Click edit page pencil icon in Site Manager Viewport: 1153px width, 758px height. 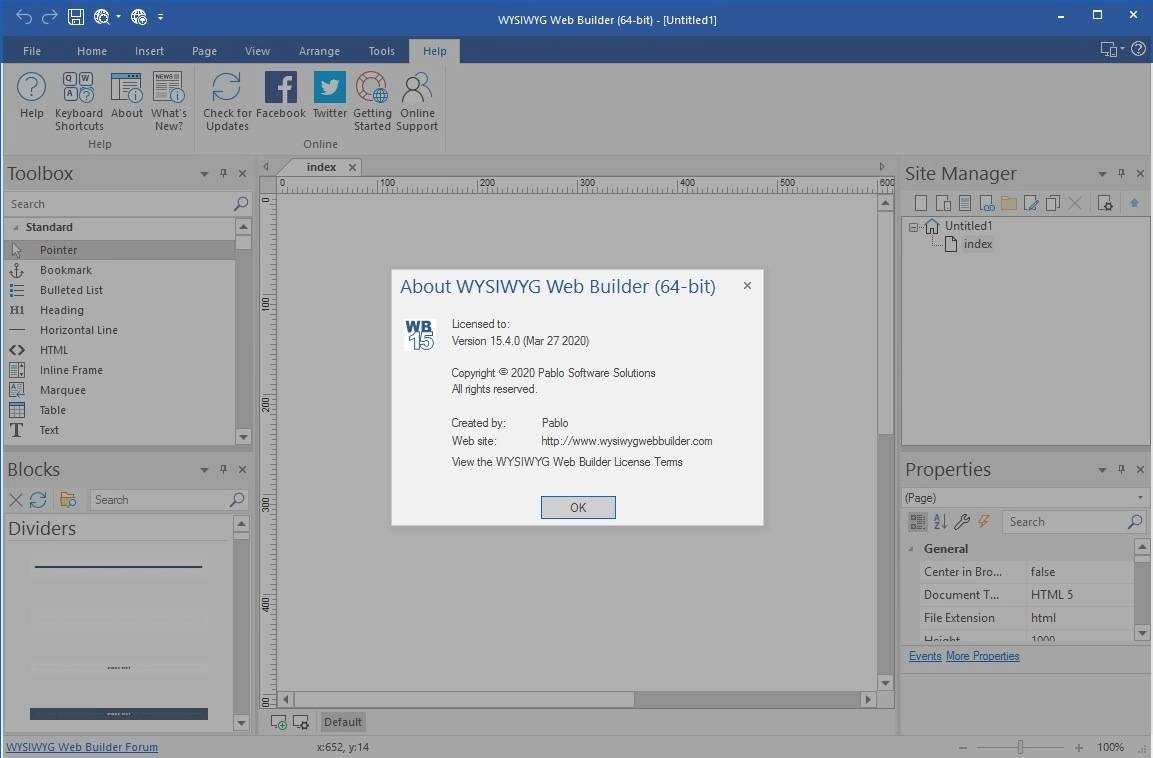click(x=1031, y=203)
